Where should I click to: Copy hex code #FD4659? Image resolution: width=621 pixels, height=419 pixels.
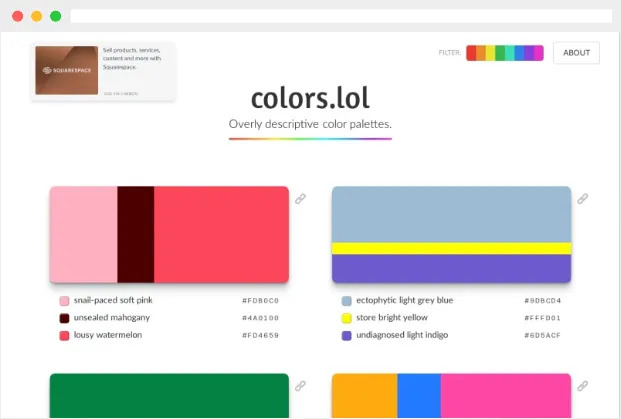pyautogui.click(x=260, y=335)
